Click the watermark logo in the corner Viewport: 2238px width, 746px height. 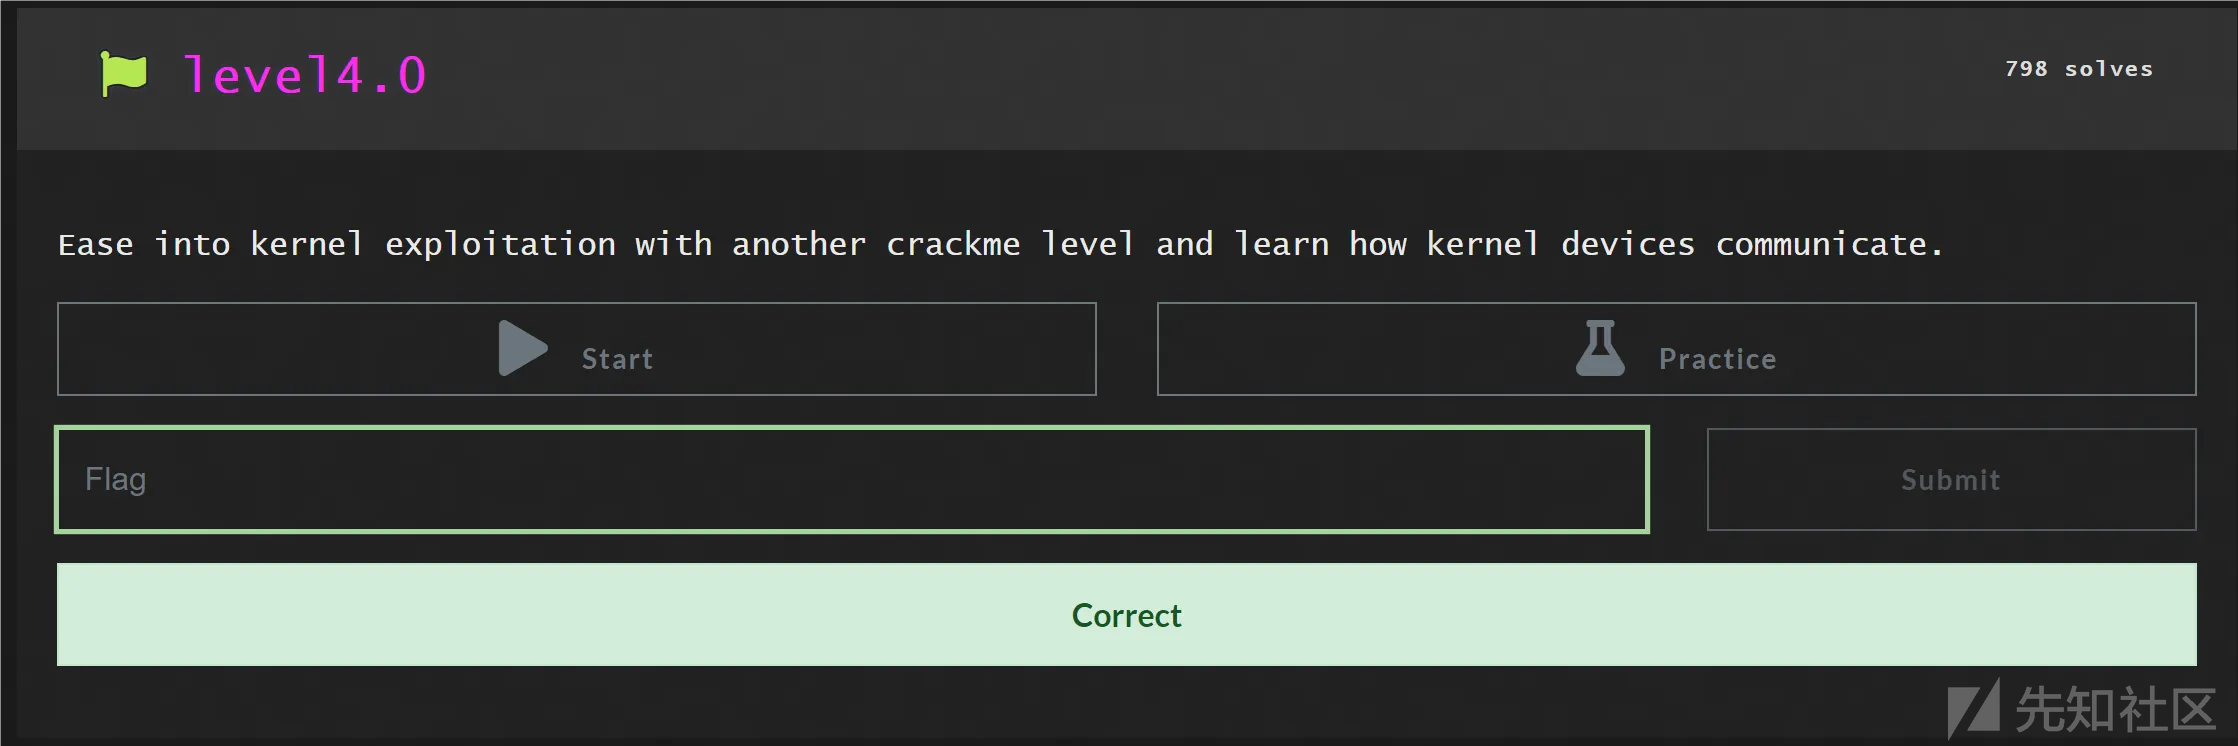[1974, 709]
